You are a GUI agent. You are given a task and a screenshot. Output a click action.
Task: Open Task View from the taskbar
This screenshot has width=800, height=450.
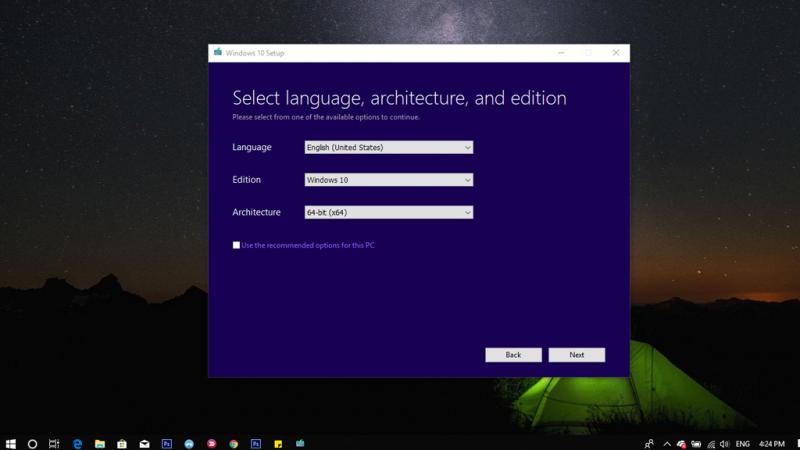coord(55,442)
